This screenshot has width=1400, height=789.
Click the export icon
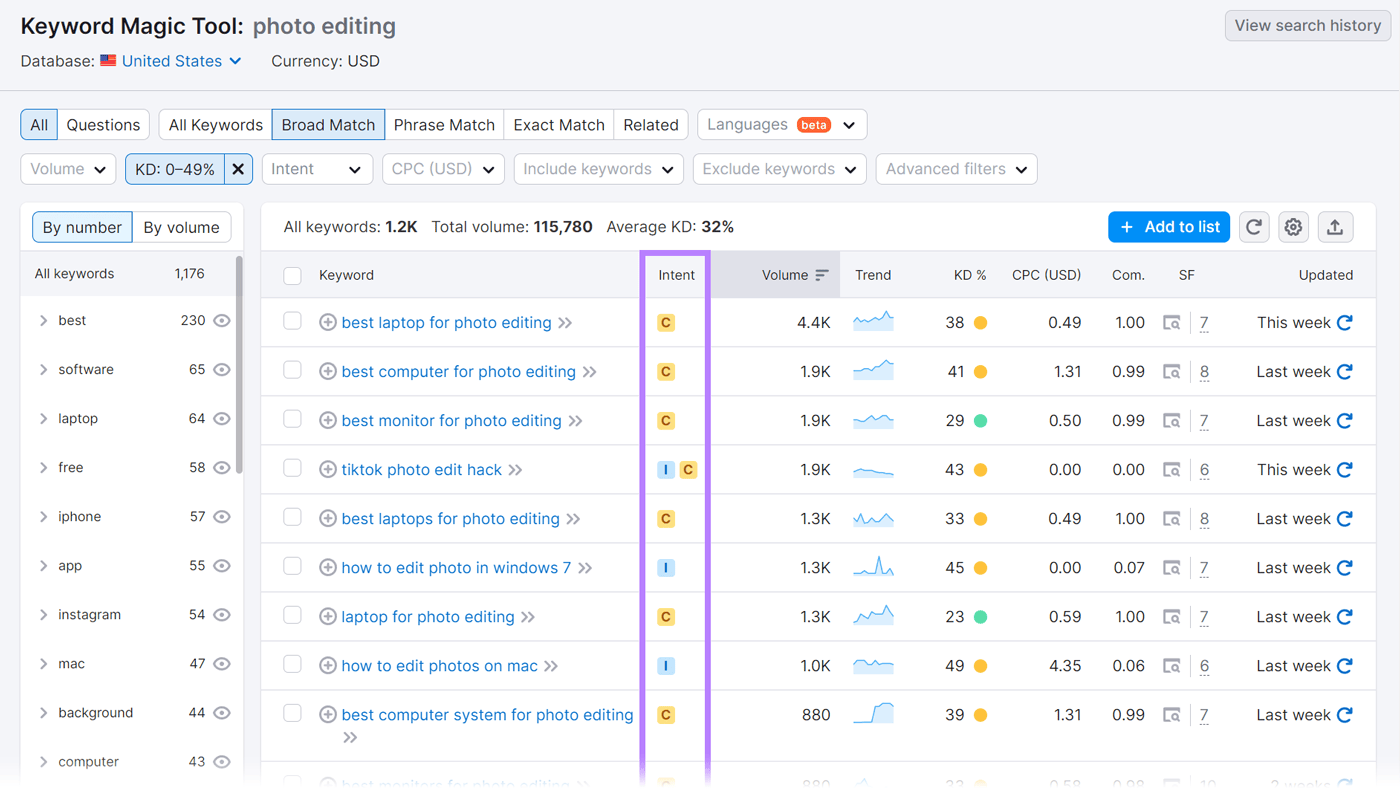(1335, 227)
